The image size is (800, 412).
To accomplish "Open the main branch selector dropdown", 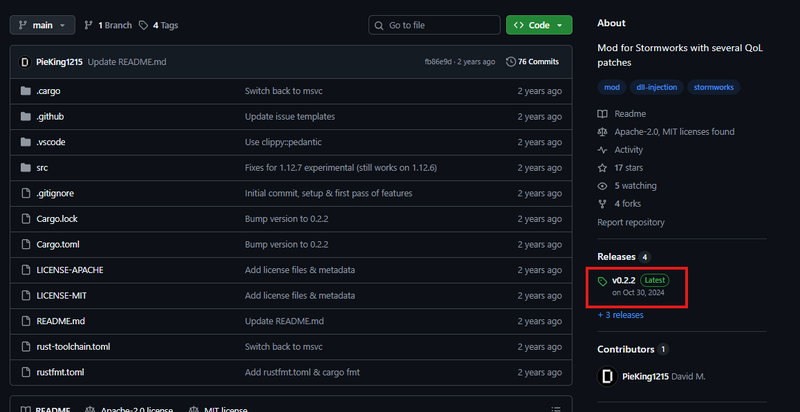I will (x=42, y=25).
